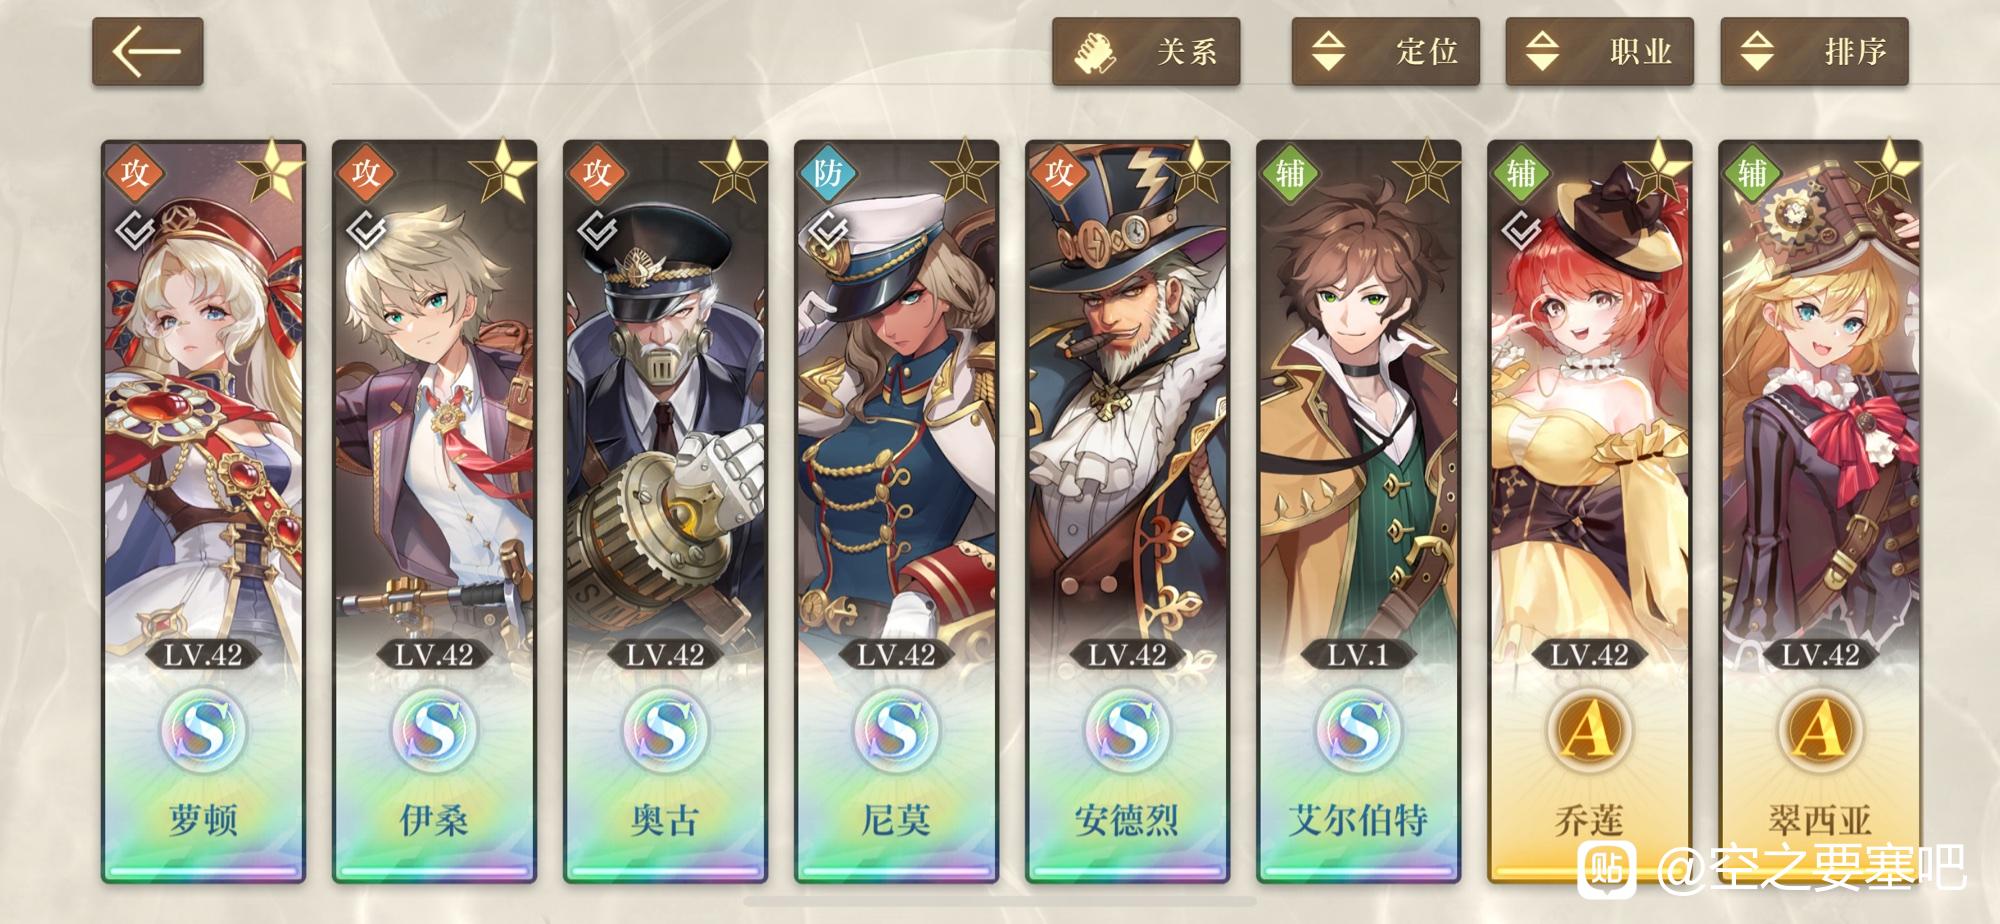The height and width of the screenshot is (924, 2000).
Task: Click the progress bar under 奥古
Action: click(665, 872)
